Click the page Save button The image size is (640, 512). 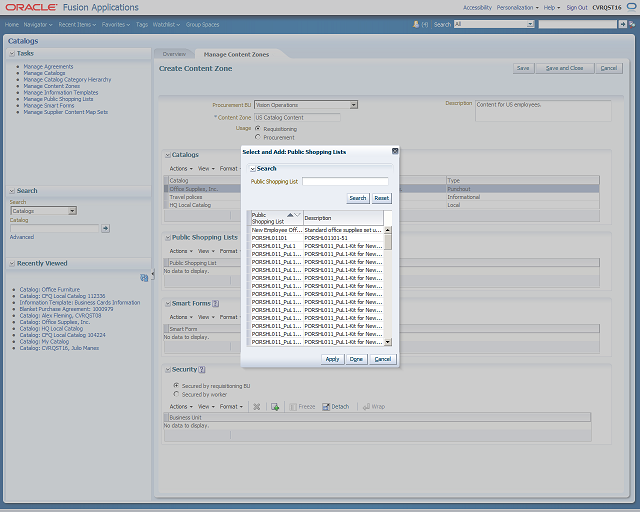click(523, 68)
